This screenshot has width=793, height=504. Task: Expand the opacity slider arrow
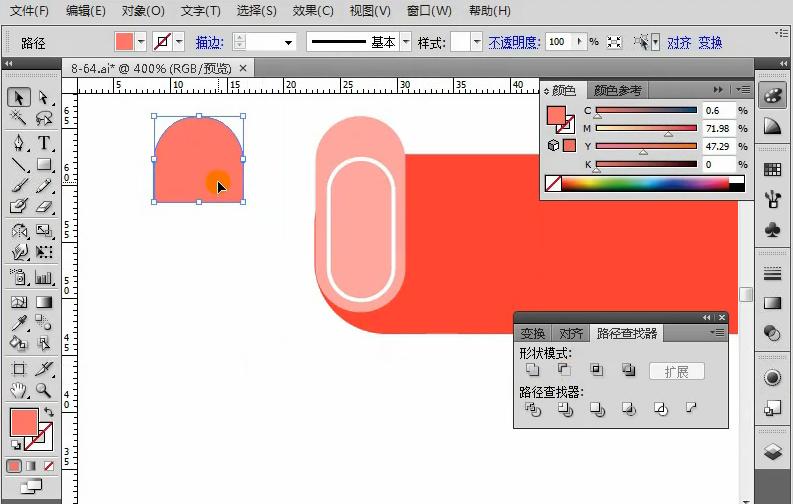[x=580, y=42]
